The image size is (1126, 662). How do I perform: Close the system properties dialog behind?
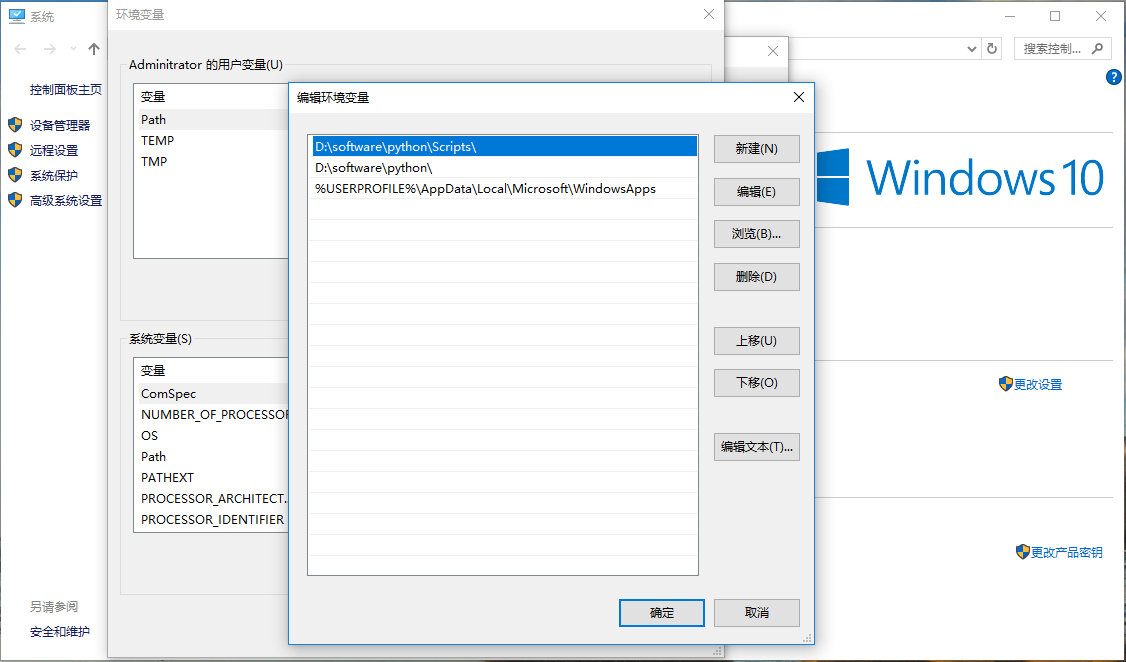[773, 51]
